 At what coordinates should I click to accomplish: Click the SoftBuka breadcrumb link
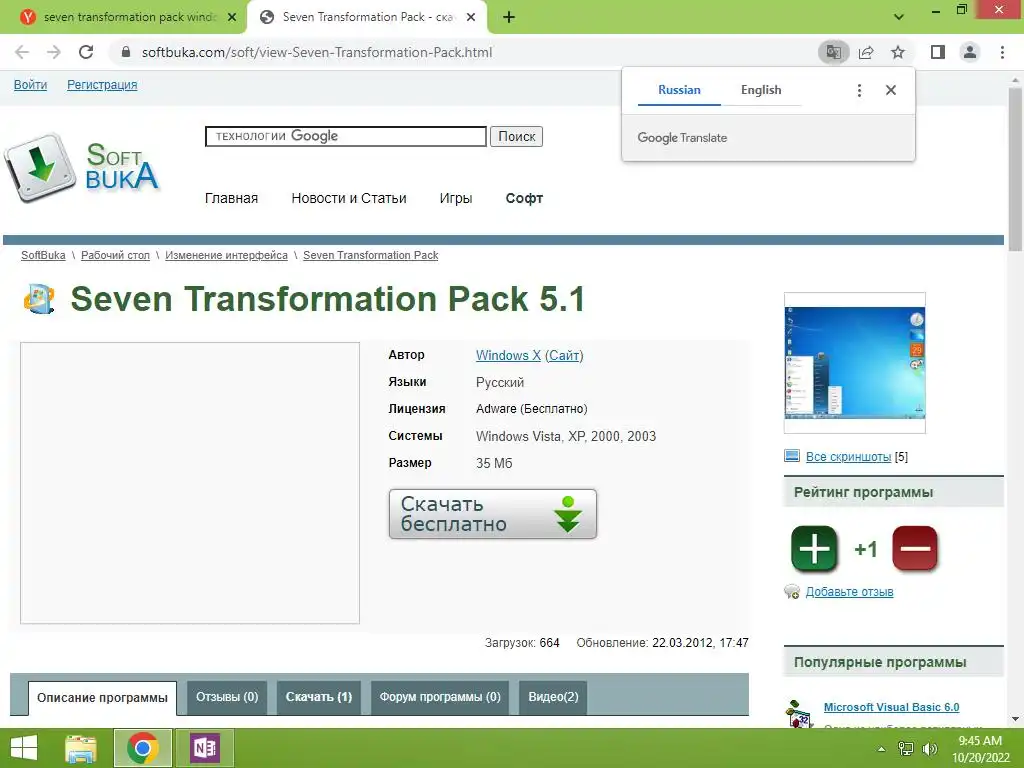43,255
